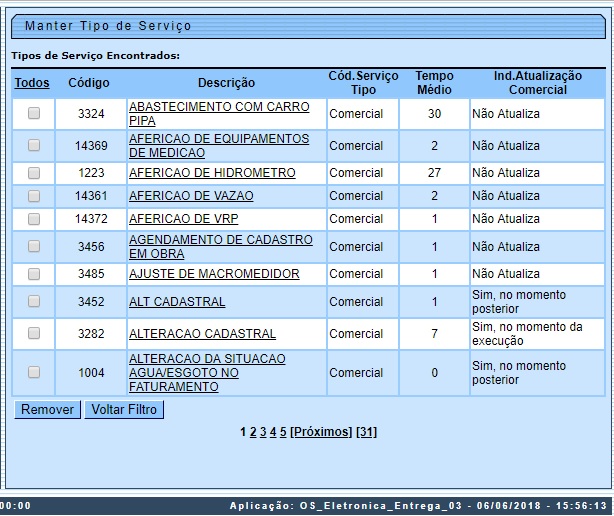Open the AFERICAO DE VRP link
Screen dimensions: 614x516
click(183, 219)
